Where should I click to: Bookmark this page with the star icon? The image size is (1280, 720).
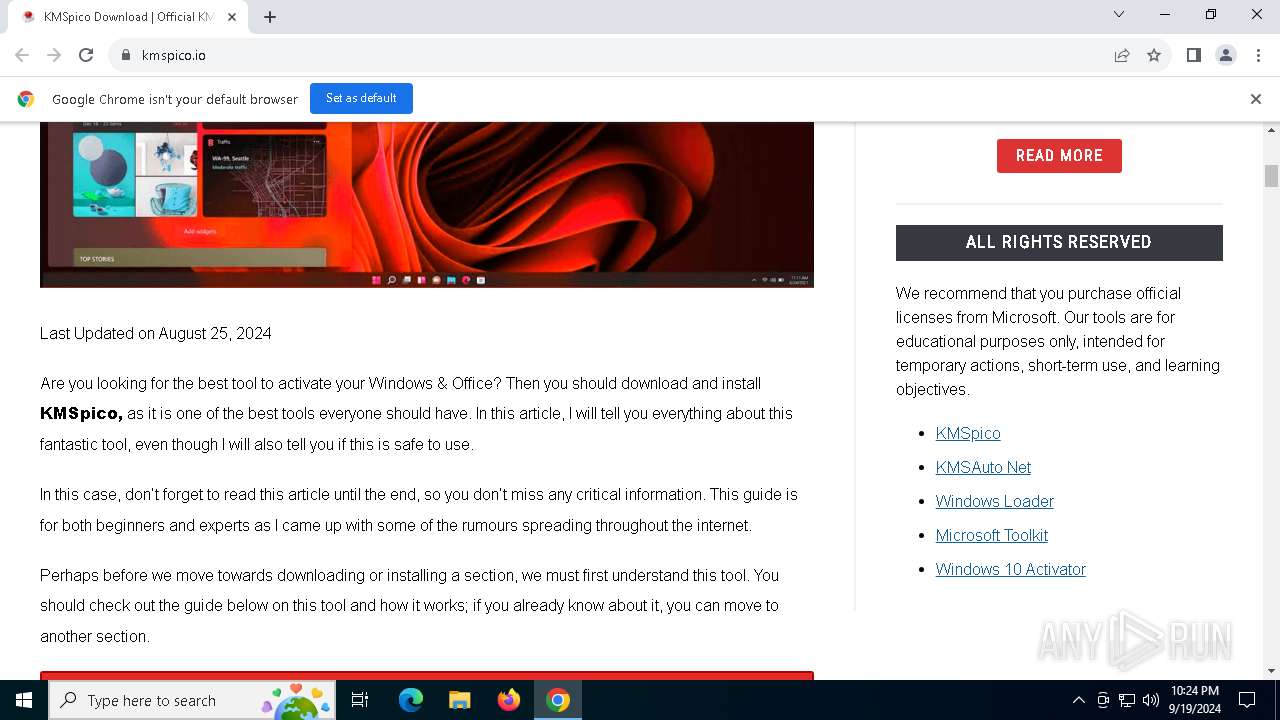click(x=1154, y=55)
